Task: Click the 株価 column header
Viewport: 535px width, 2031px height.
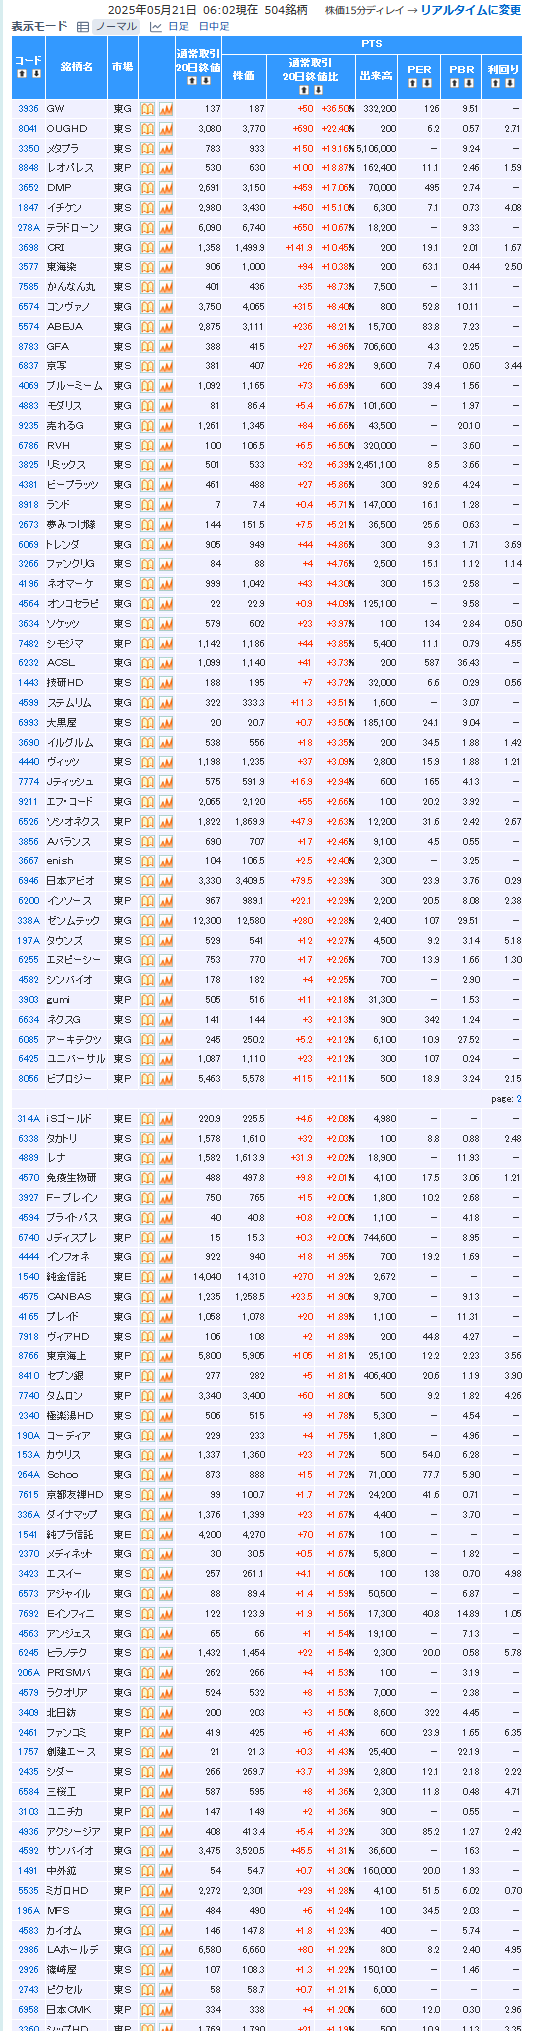Action: tap(244, 75)
